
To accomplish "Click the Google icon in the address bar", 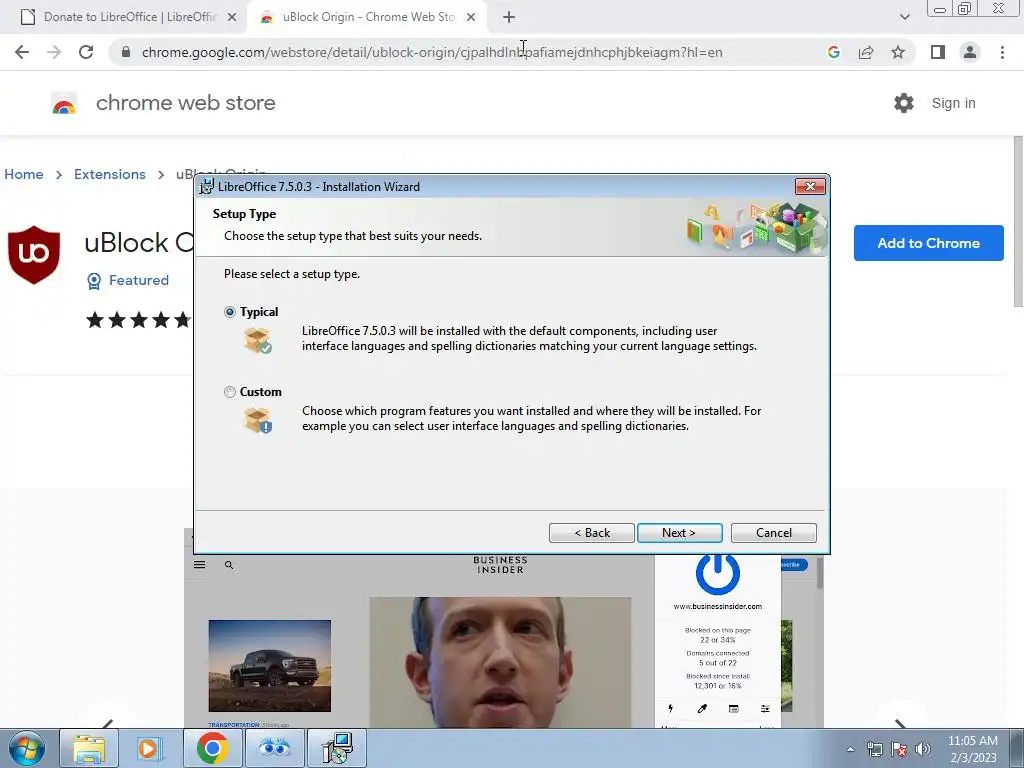I will [834, 52].
